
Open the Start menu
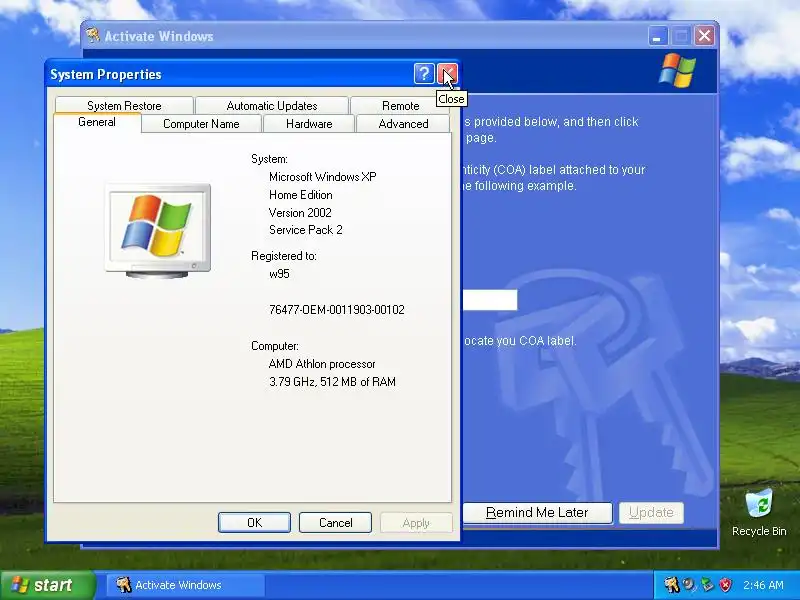pos(47,585)
